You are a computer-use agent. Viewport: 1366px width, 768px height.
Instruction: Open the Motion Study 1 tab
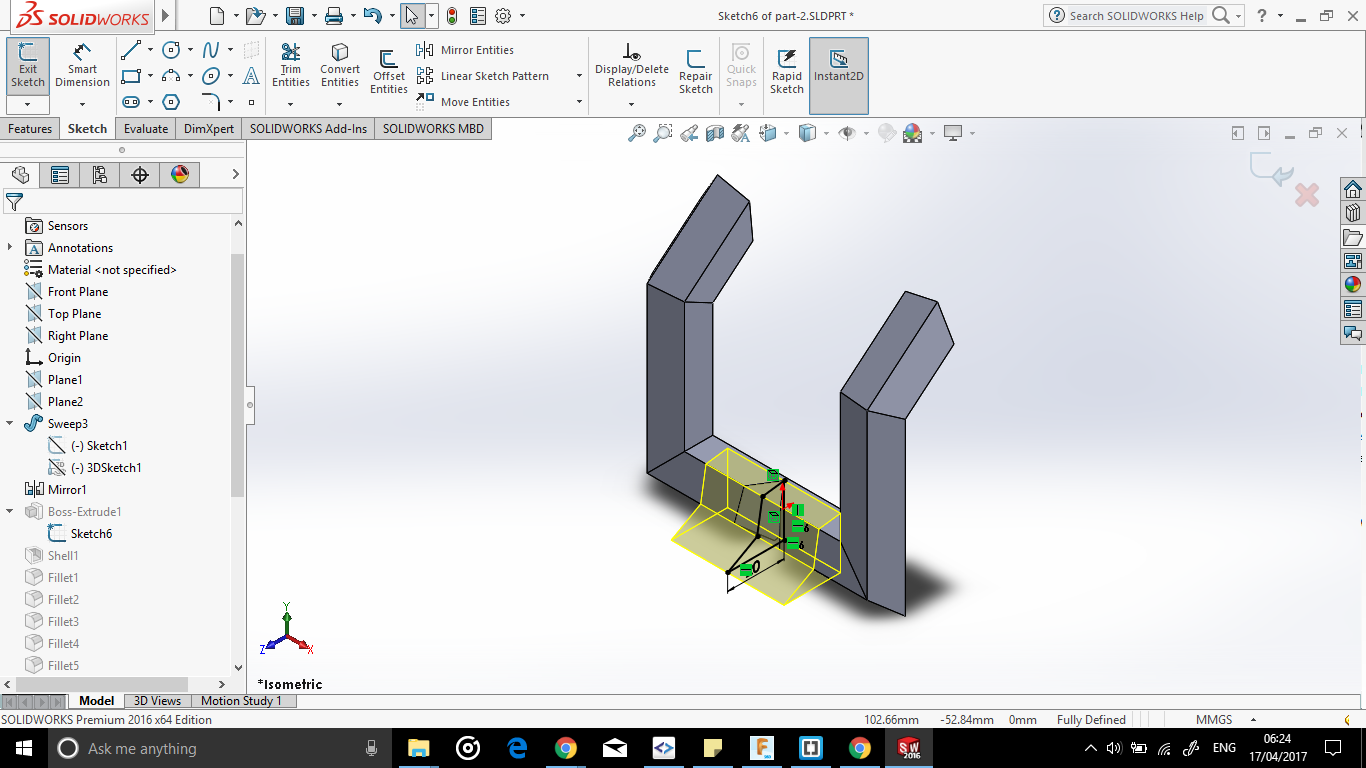point(242,701)
